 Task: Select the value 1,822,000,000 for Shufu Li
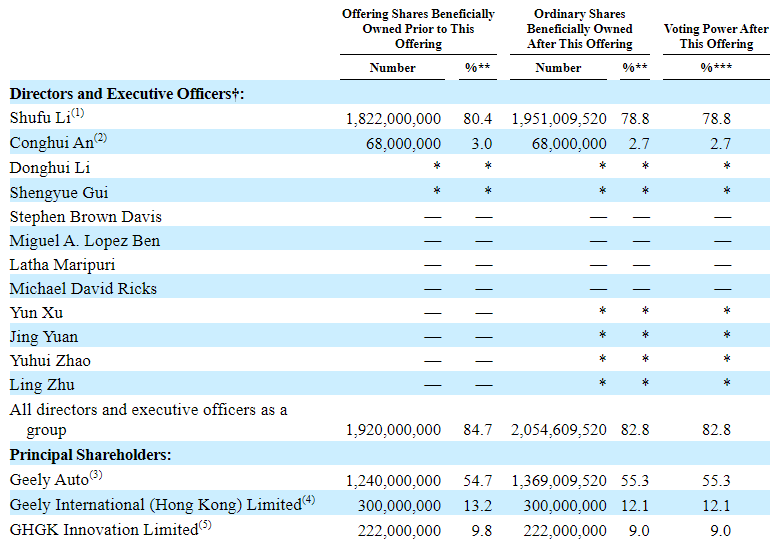393,119
